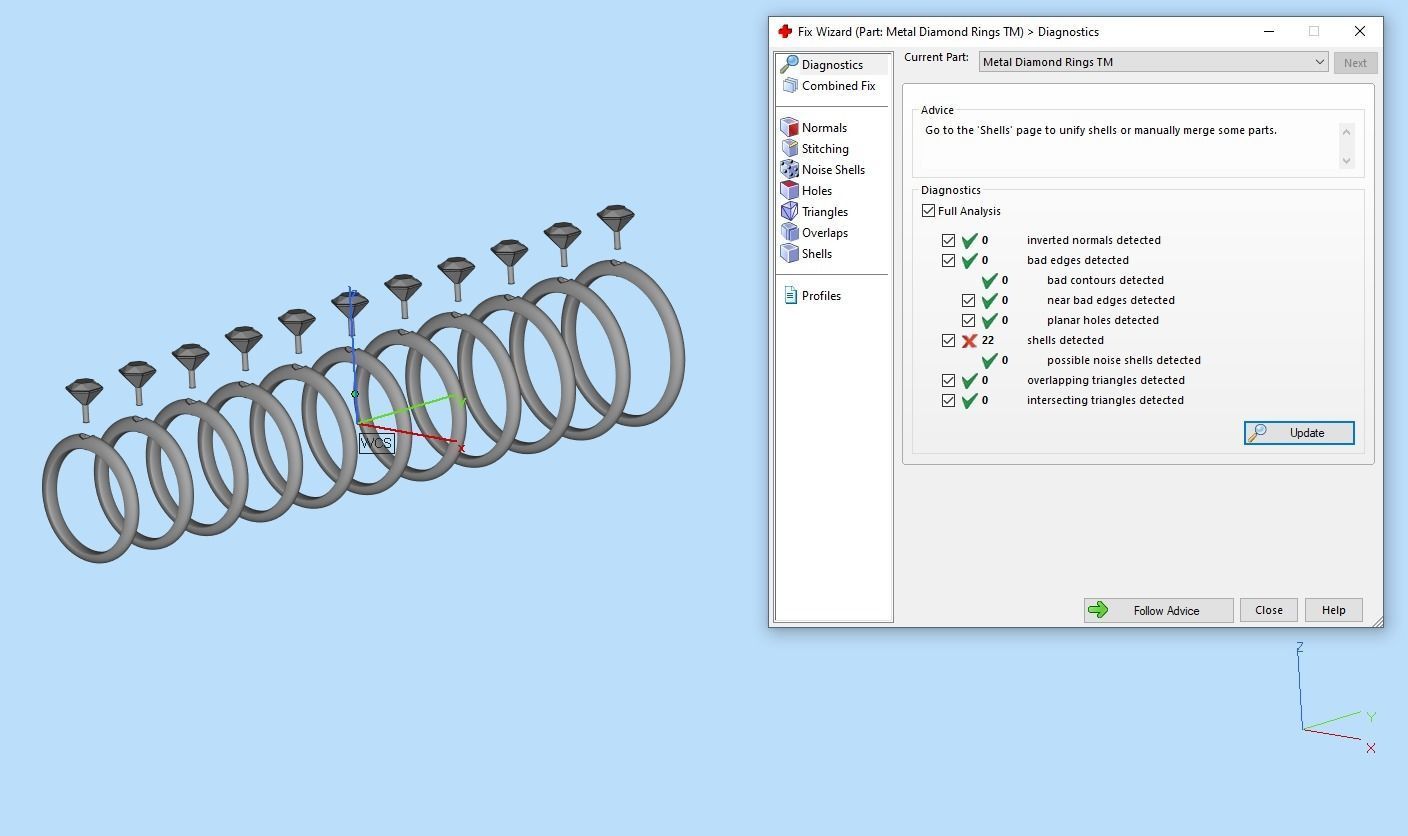
Task: Click the Holes cube icon
Action: [790, 191]
